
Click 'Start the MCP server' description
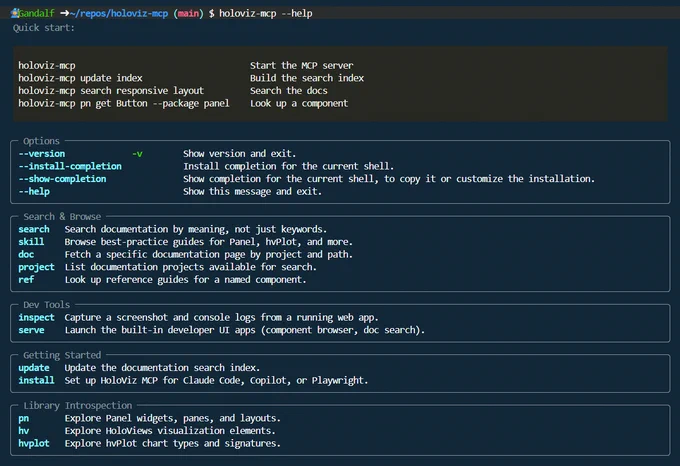click(x=301, y=65)
